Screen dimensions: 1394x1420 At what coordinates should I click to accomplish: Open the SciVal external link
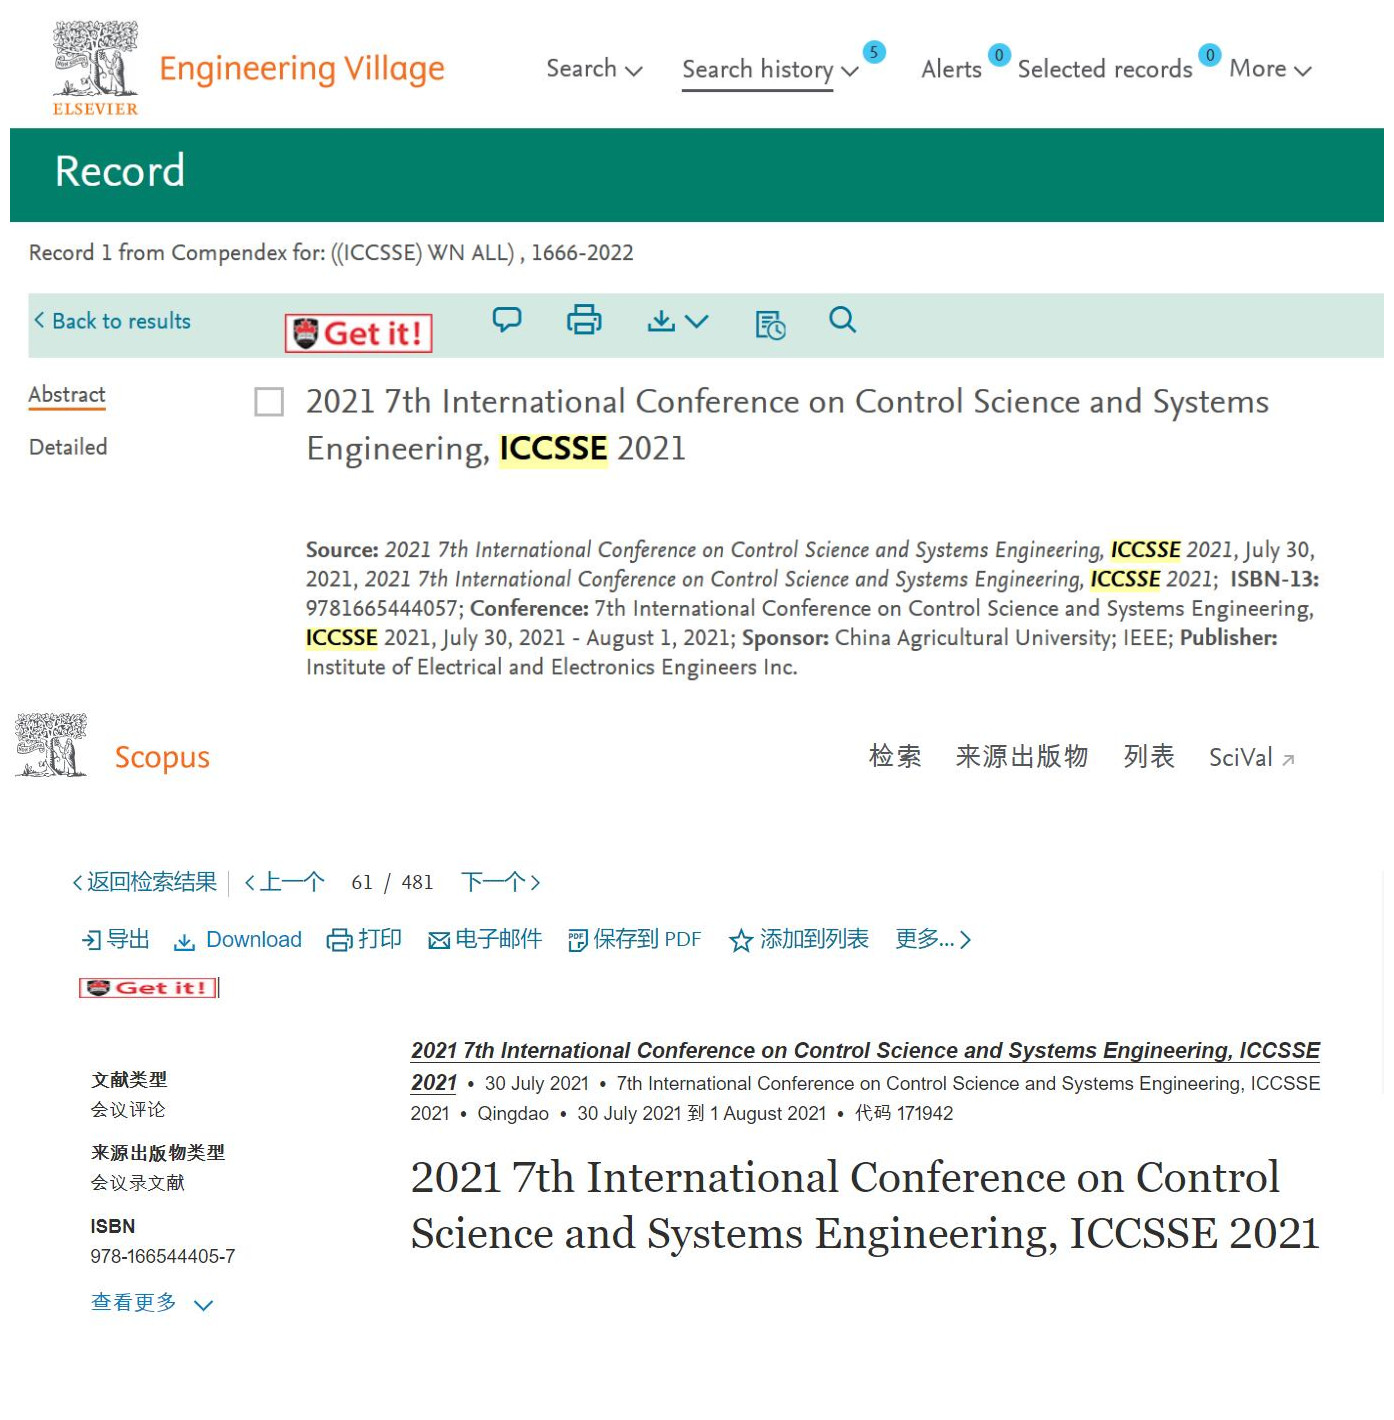(1252, 758)
